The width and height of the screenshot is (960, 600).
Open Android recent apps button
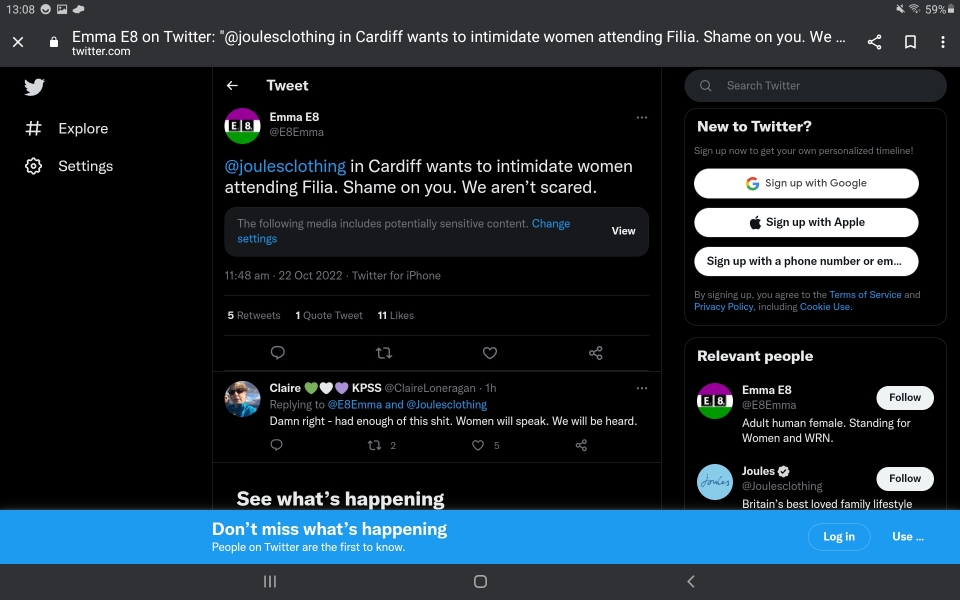tap(270, 582)
